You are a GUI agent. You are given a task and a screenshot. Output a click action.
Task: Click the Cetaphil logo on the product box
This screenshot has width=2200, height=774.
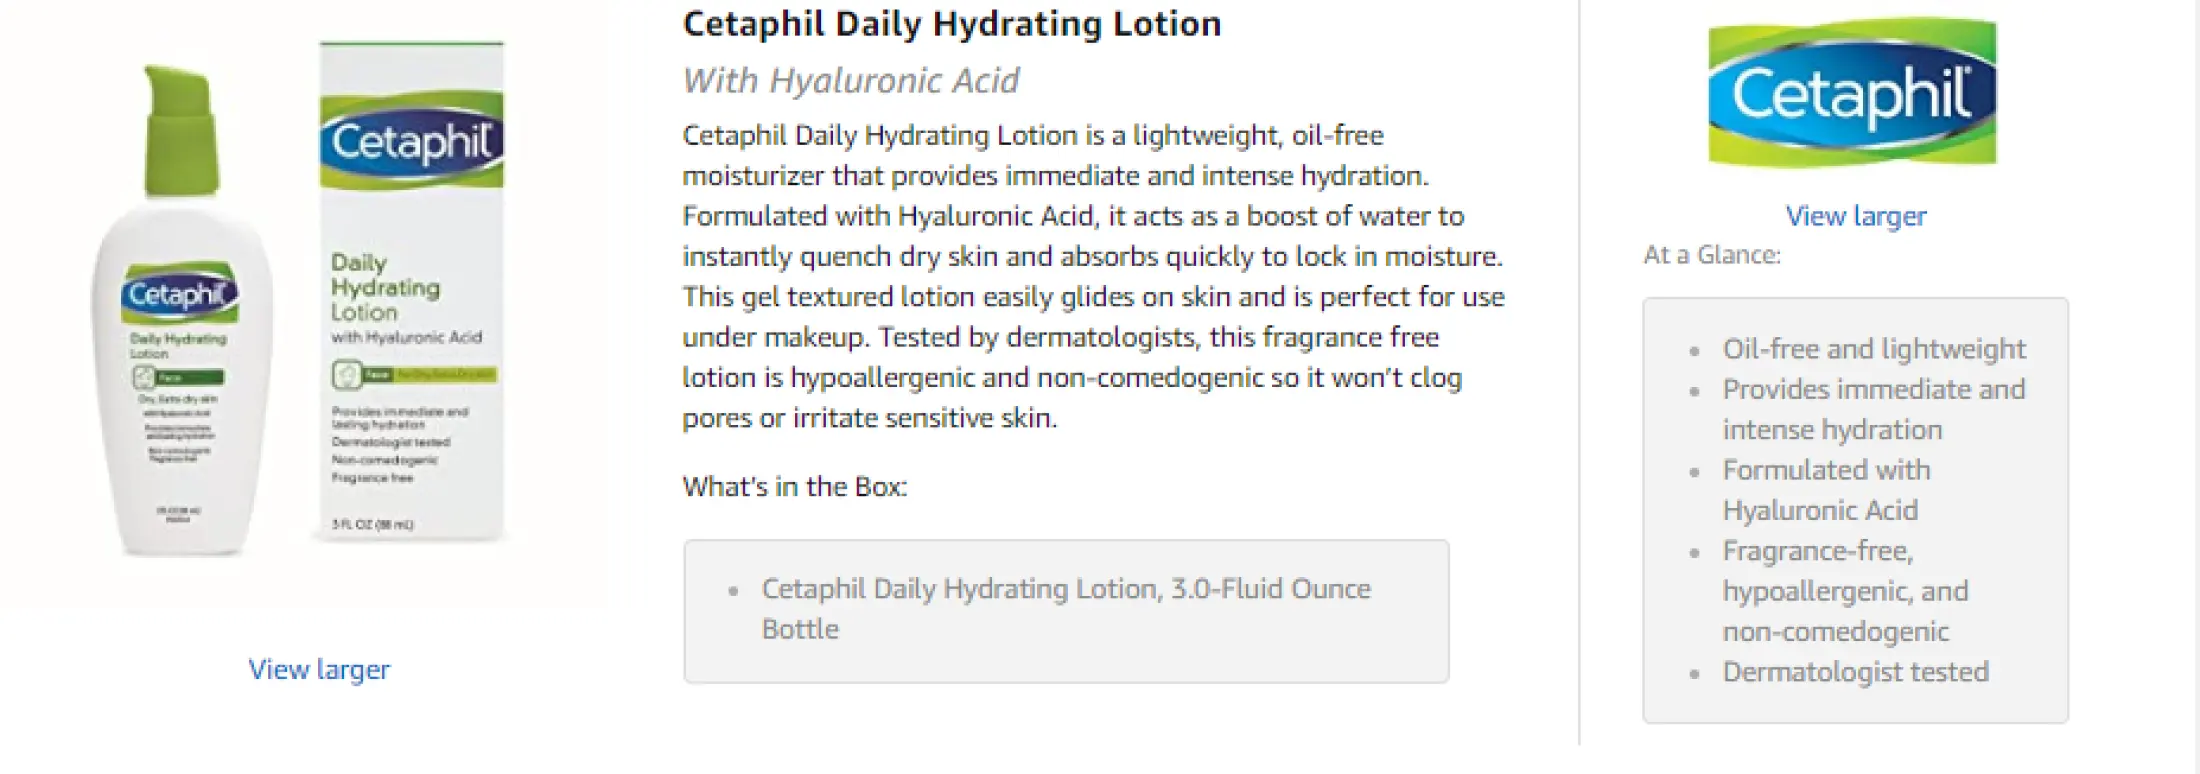412,141
